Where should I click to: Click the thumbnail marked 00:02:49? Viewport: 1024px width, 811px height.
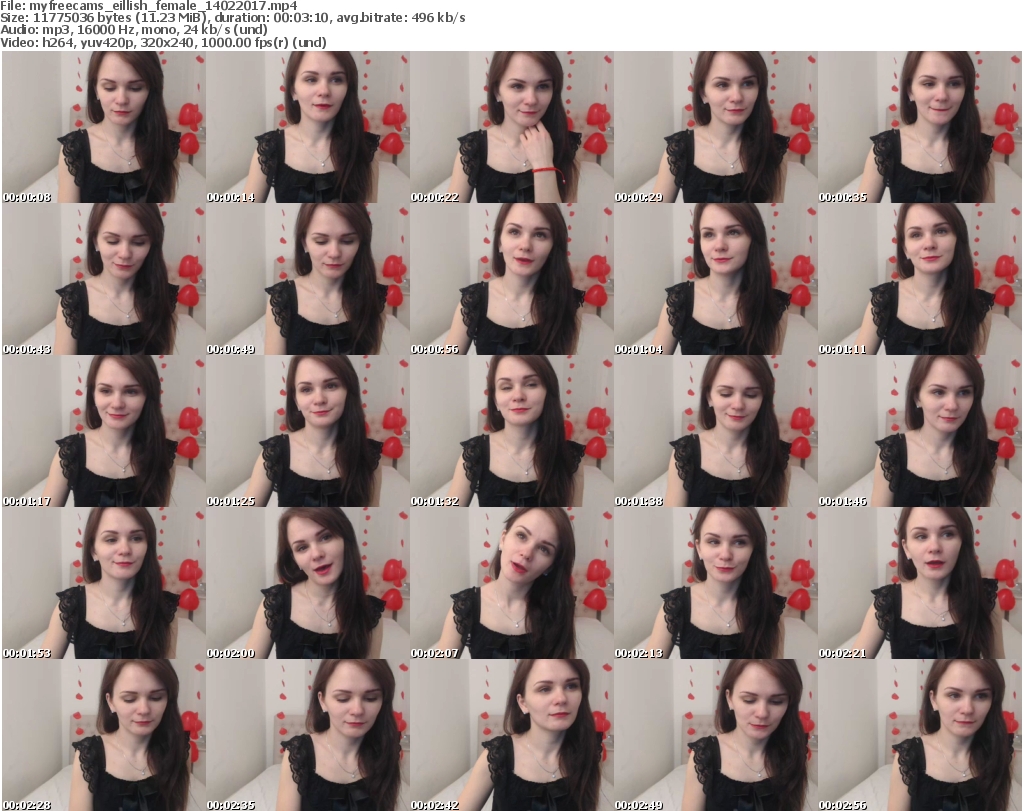pos(716,735)
